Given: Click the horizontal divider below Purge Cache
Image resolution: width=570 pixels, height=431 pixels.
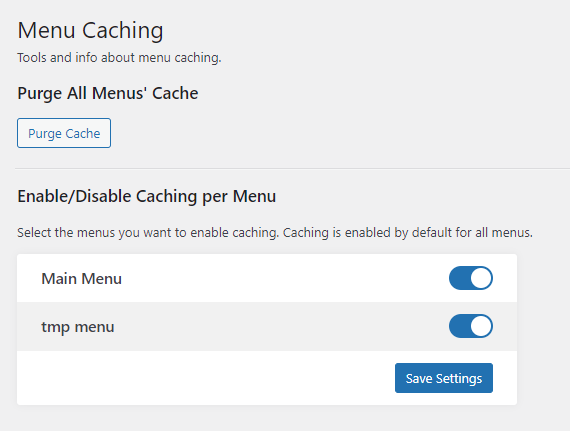Looking at the screenshot, I should tap(292, 169).
